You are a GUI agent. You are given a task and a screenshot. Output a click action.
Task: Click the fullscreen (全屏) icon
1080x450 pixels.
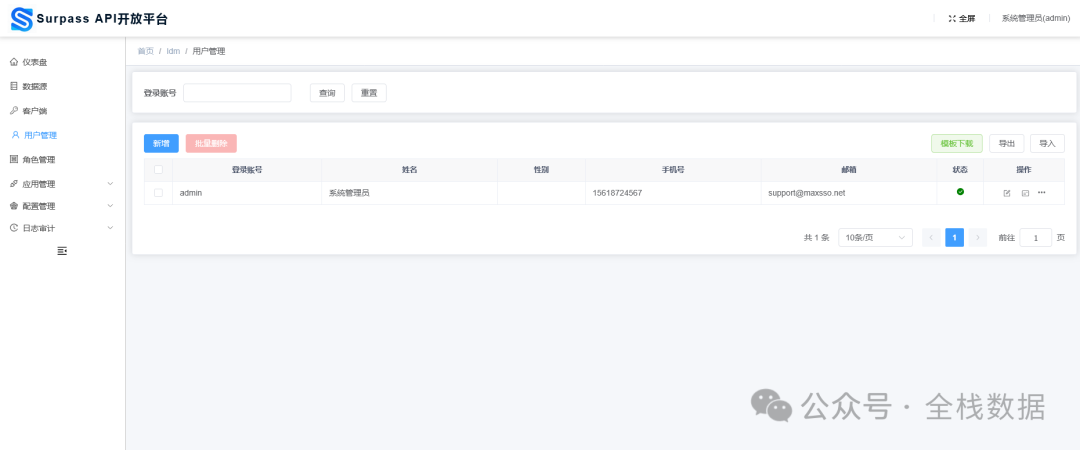coord(952,18)
